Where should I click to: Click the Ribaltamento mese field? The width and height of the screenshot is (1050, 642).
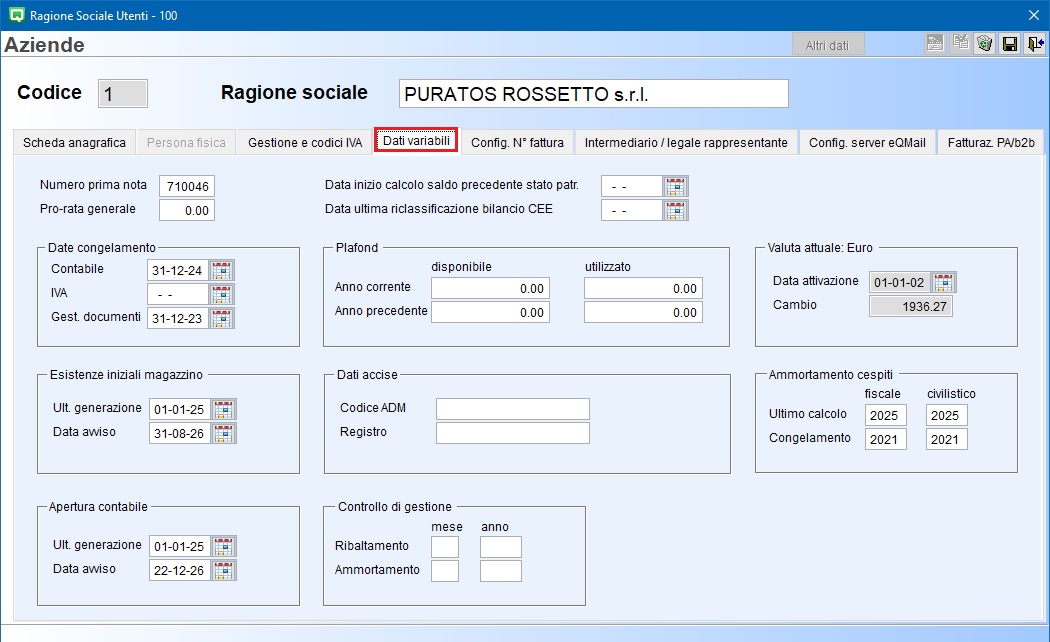pos(445,547)
